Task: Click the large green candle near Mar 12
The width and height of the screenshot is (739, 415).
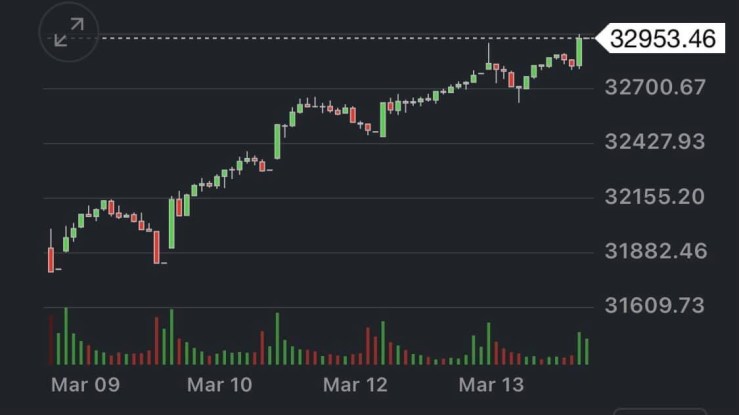Action: [383, 118]
